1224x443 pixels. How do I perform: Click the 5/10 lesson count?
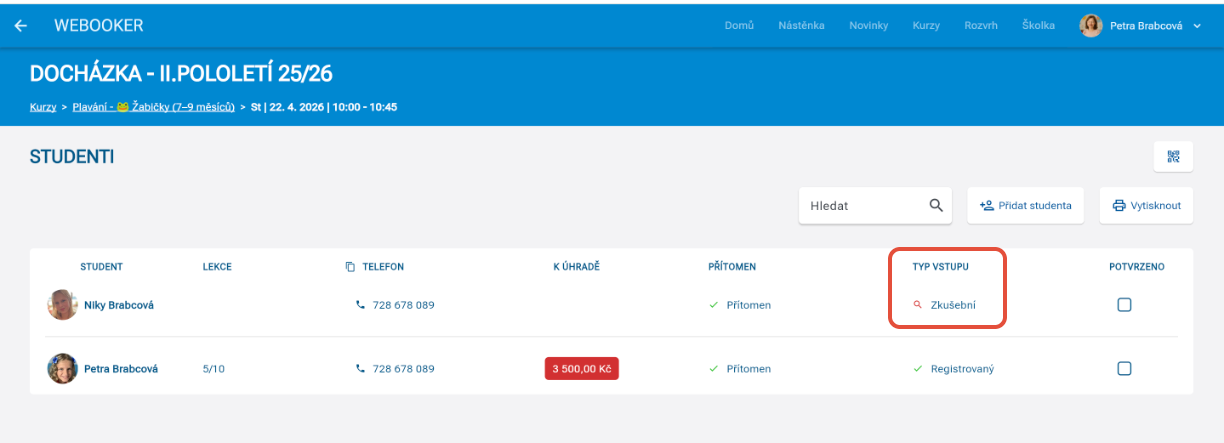[213, 369]
